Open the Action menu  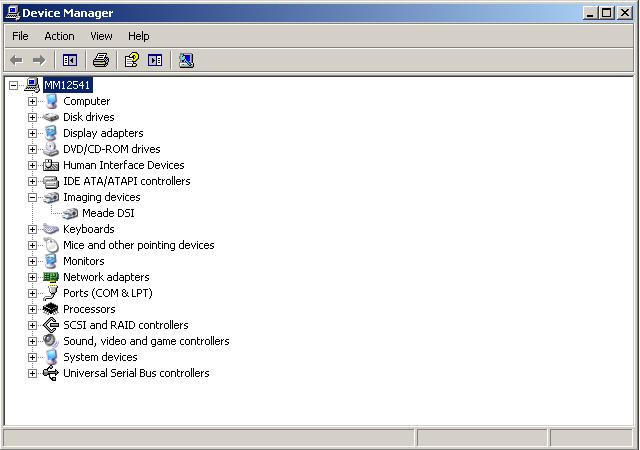(x=59, y=36)
